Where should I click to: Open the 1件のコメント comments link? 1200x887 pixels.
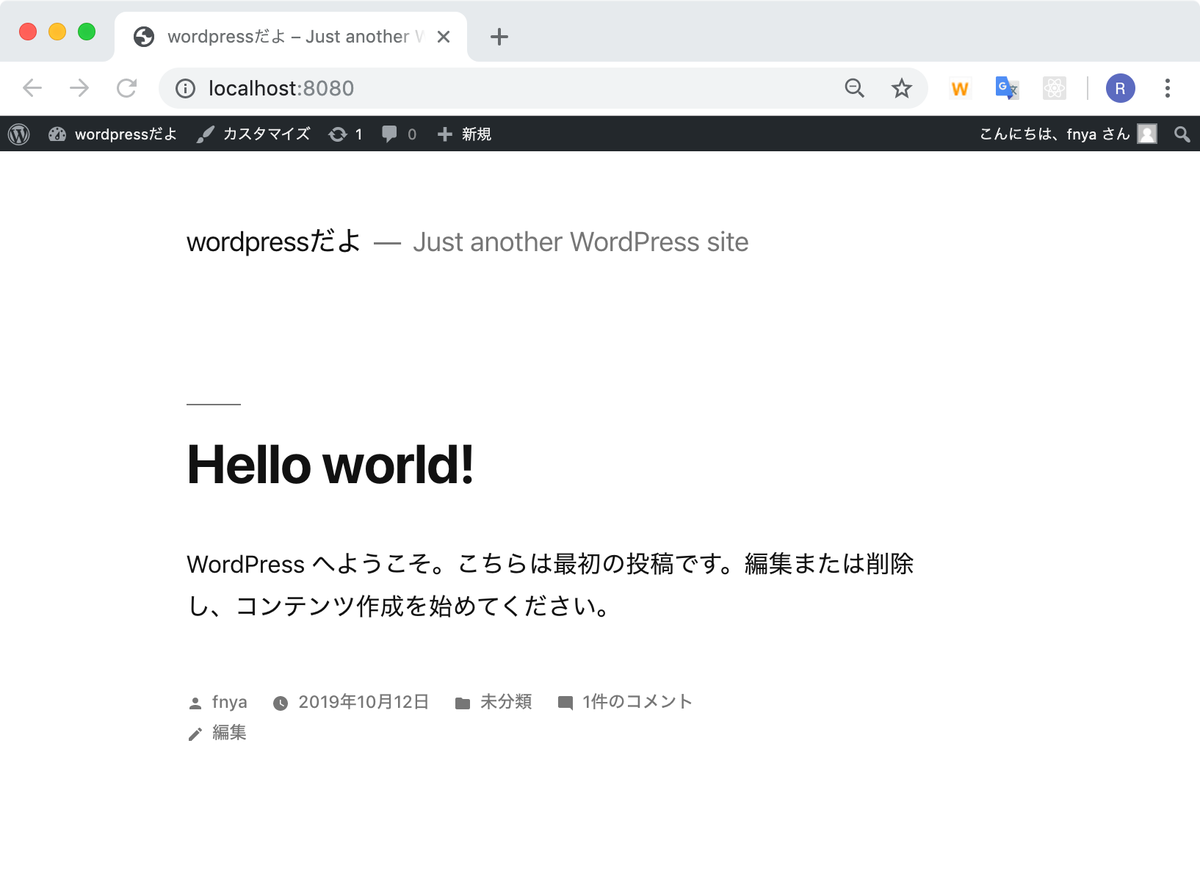637,702
